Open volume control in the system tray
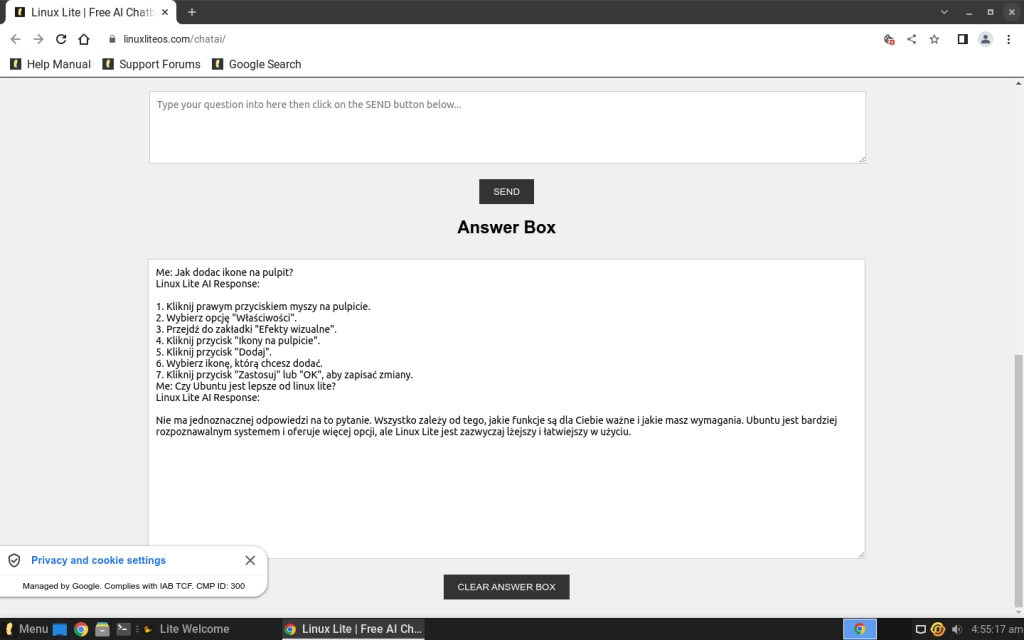The height and width of the screenshot is (640, 1024). click(956, 629)
